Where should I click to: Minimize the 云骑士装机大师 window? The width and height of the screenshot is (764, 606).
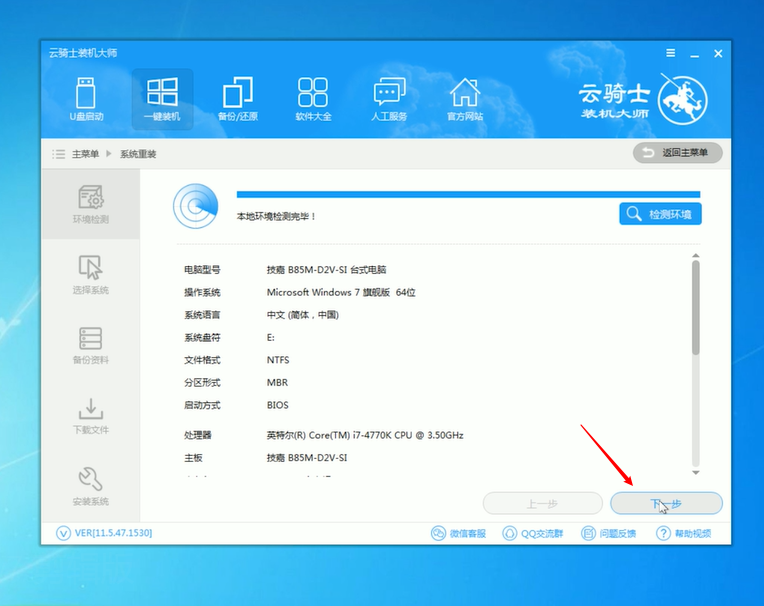tap(695, 54)
